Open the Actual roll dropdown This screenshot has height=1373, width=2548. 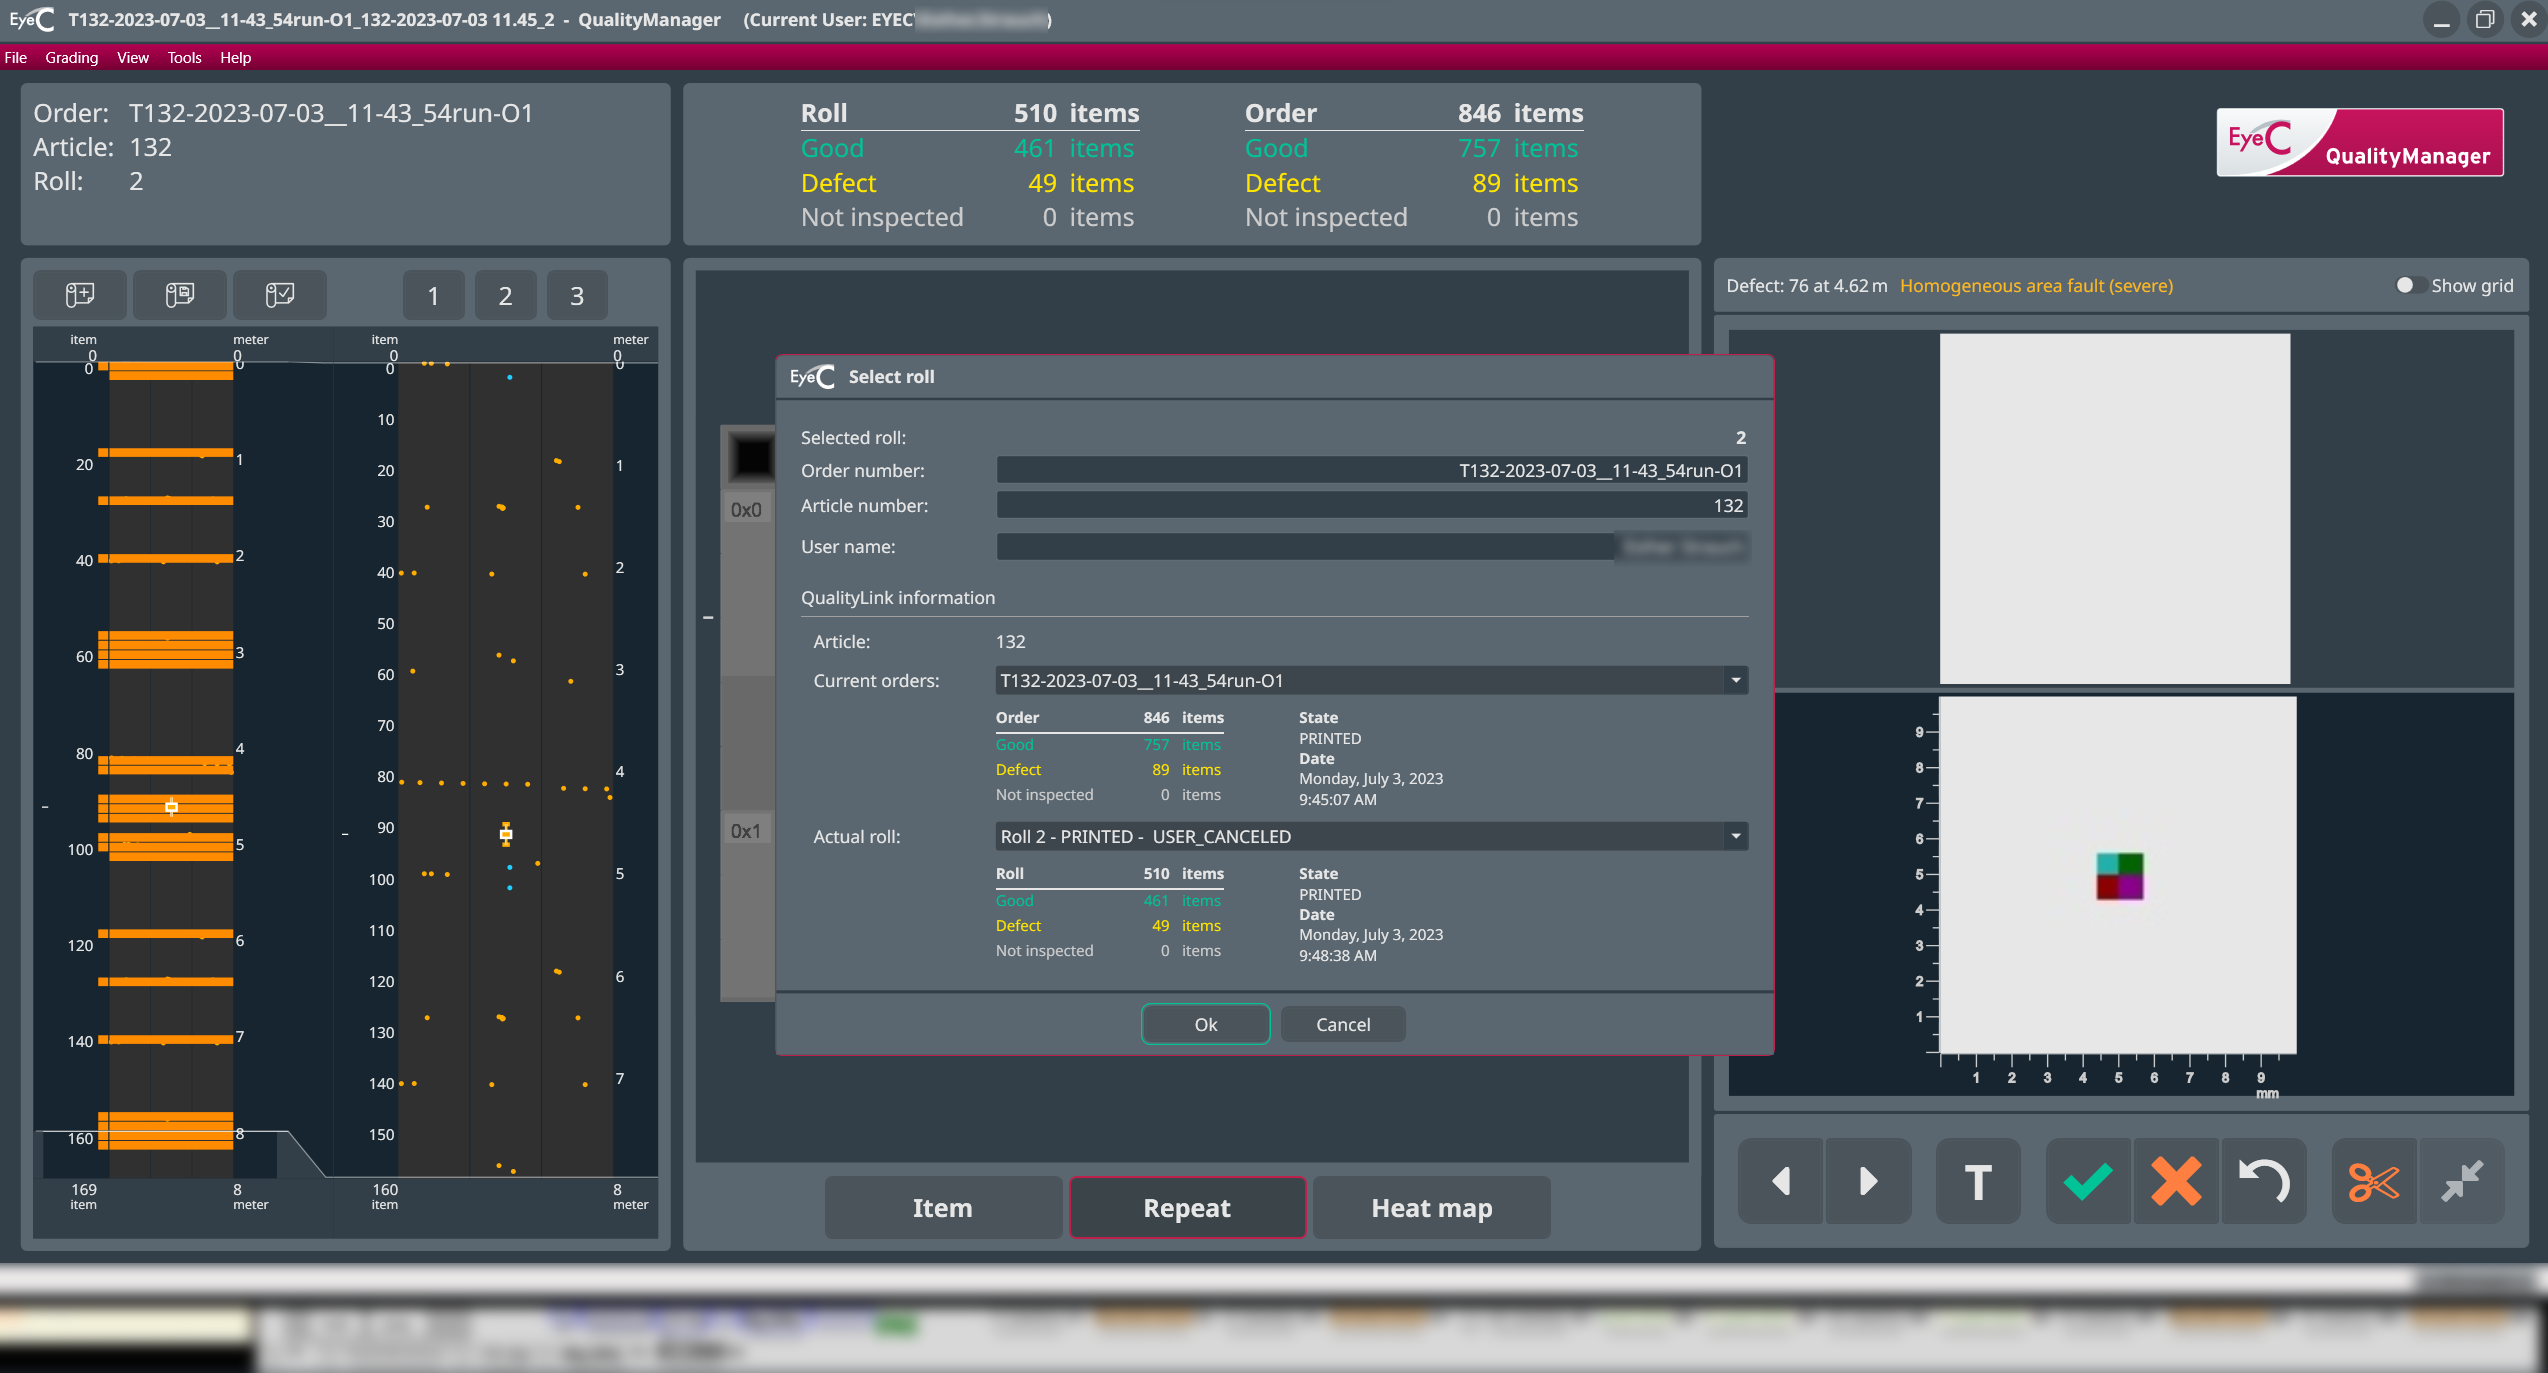click(1736, 837)
